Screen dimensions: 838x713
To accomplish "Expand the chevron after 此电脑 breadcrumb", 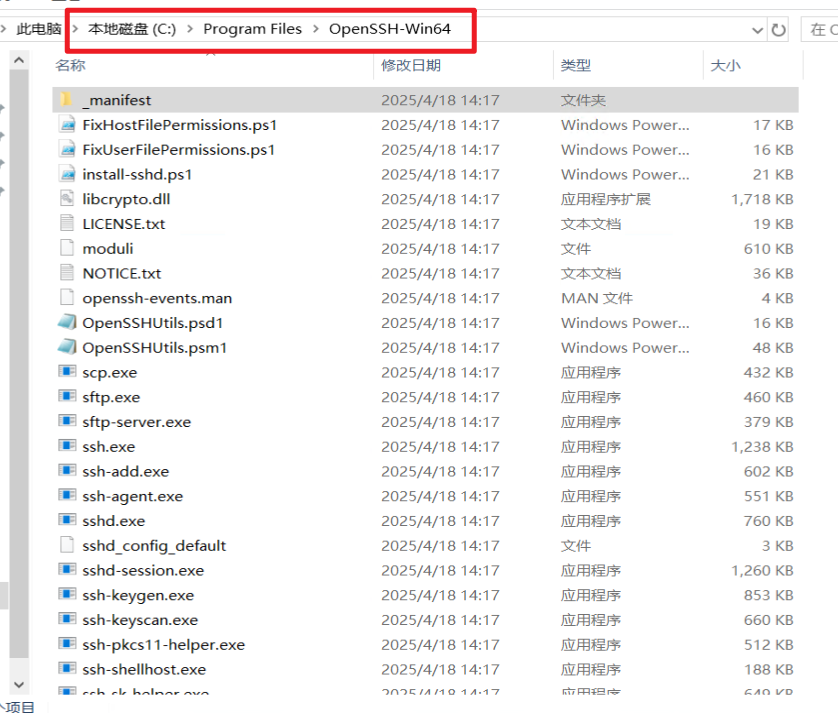I will [75, 28].
